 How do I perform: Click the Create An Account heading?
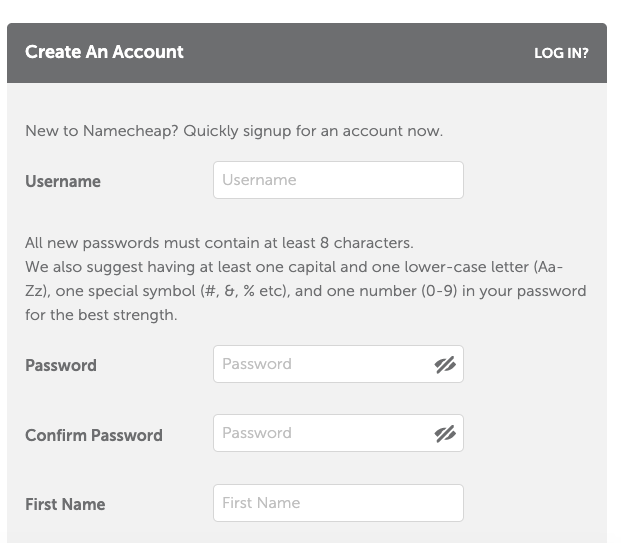104,52
